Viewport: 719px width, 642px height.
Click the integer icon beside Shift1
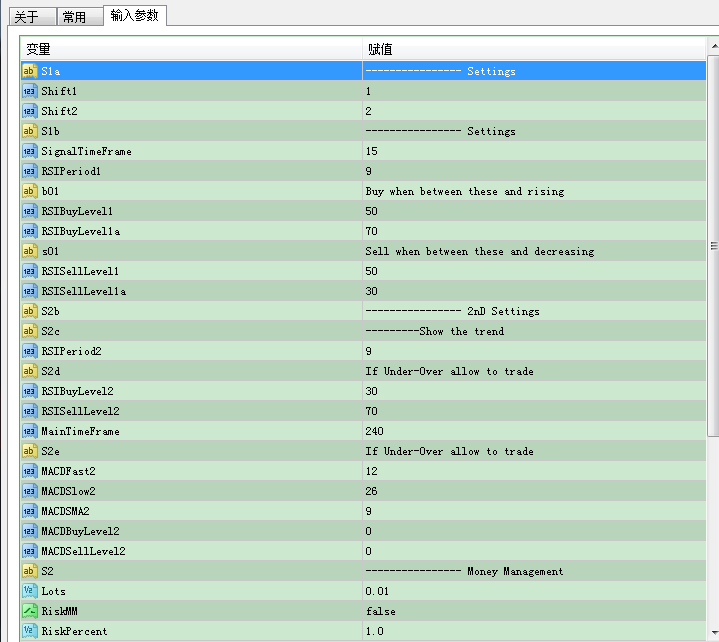pos(29,91)
